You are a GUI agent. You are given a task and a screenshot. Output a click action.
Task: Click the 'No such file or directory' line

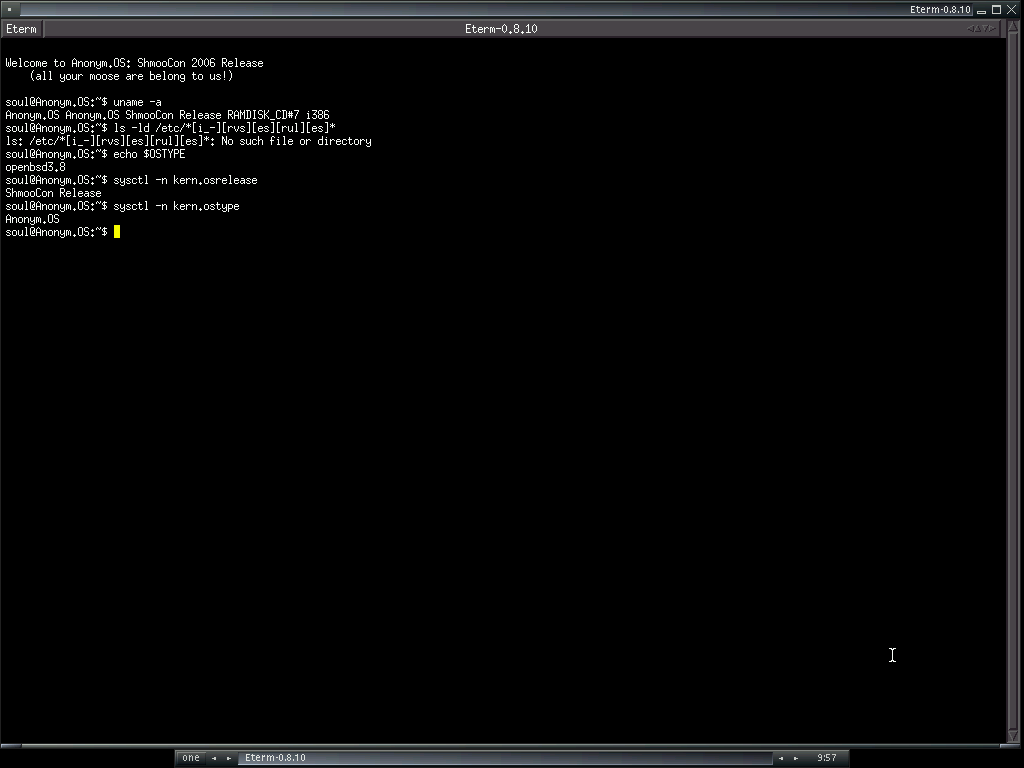point(189,142)
